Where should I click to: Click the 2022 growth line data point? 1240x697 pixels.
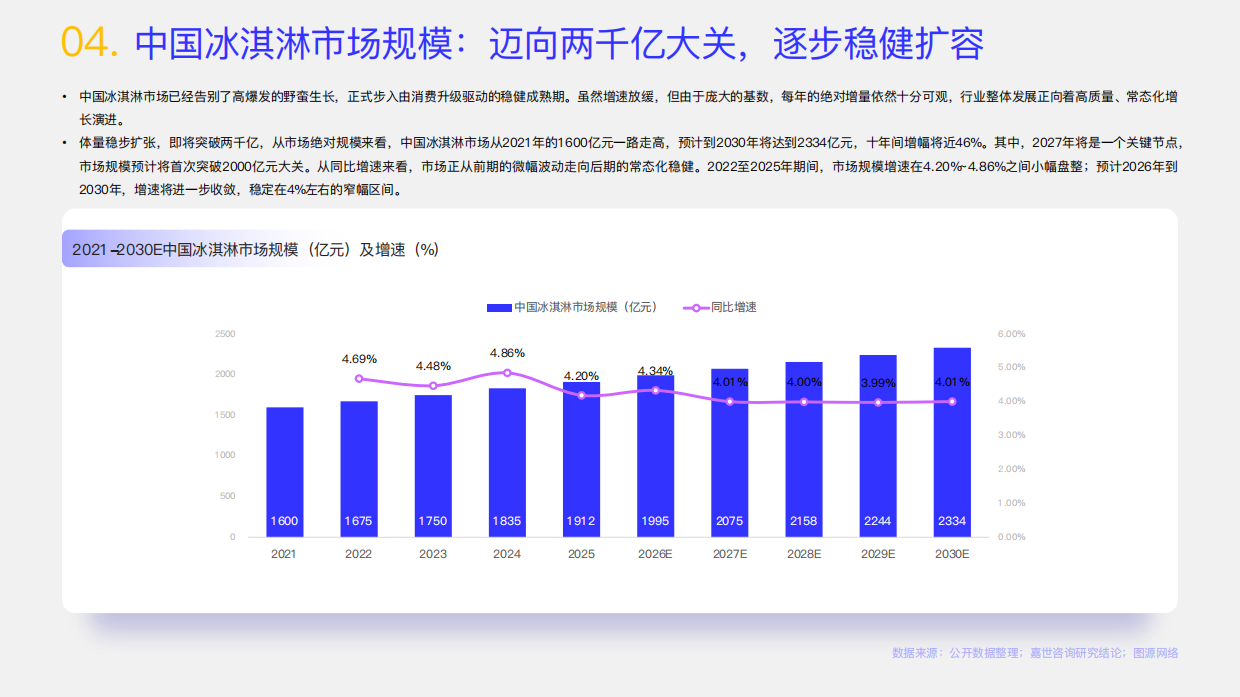[x=359, y=379]
